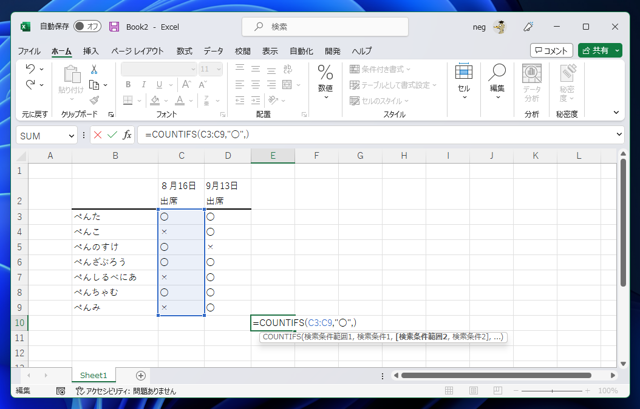The height and width of the screenshot is (409, 640).
Task: Click the Copy icon
Action: (94, 85)
